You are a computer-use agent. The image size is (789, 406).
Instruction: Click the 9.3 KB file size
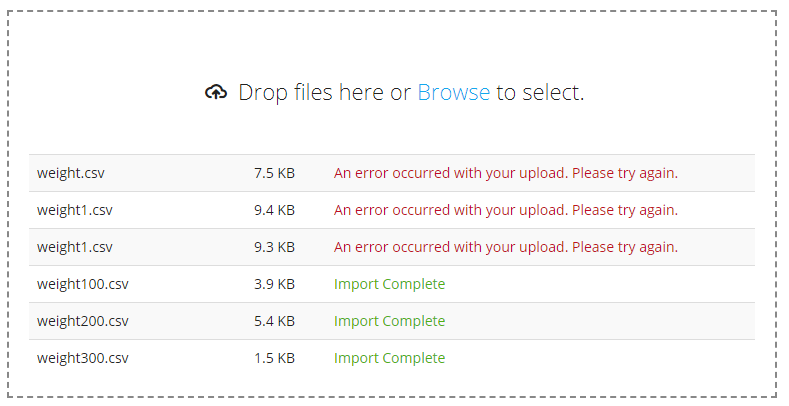pyautogui.click(x=274, y=247)
